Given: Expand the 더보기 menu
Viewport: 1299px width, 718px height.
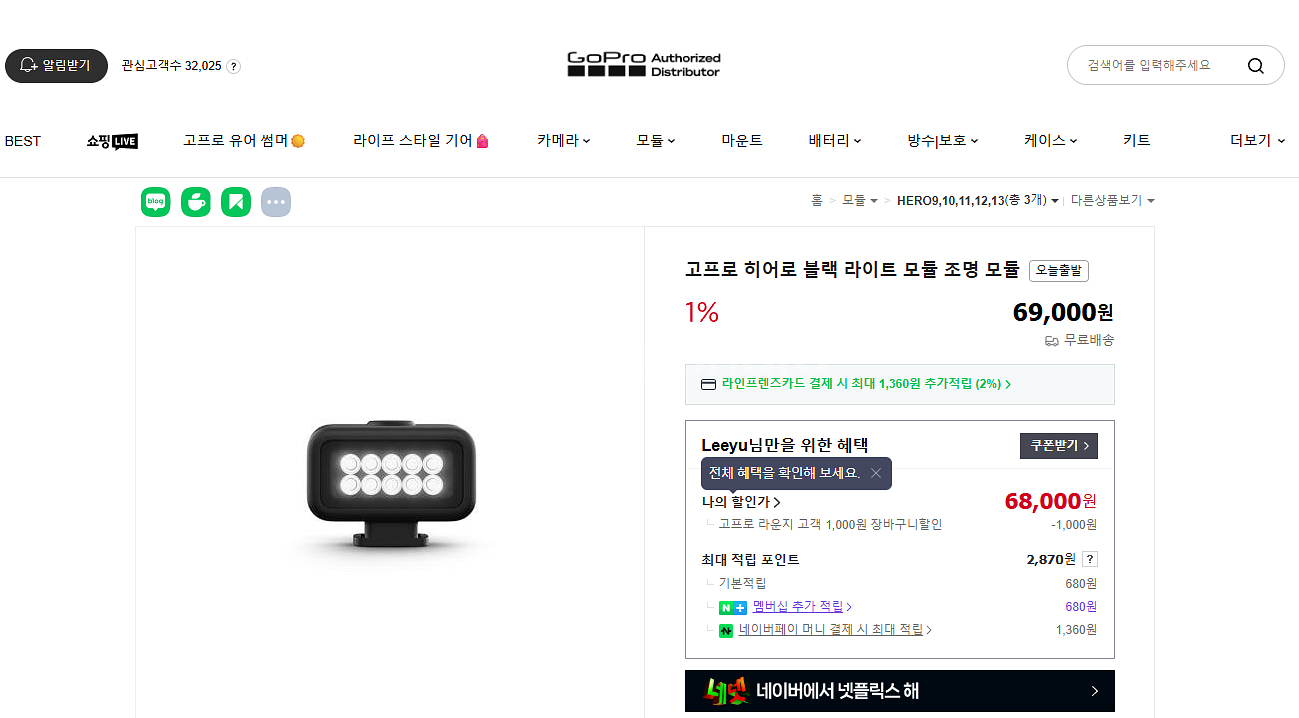Looking at the screenshot, I should [x=1257, y=141].
